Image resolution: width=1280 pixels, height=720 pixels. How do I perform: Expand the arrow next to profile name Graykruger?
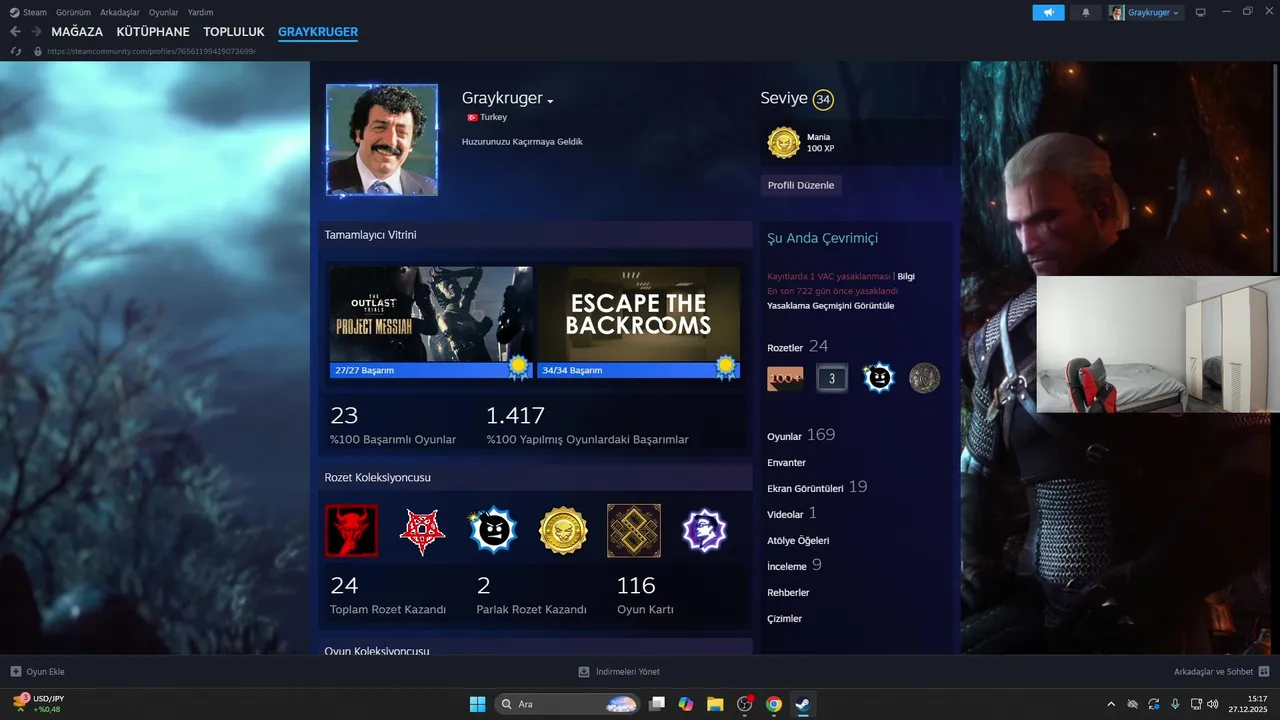click(550, 101)
